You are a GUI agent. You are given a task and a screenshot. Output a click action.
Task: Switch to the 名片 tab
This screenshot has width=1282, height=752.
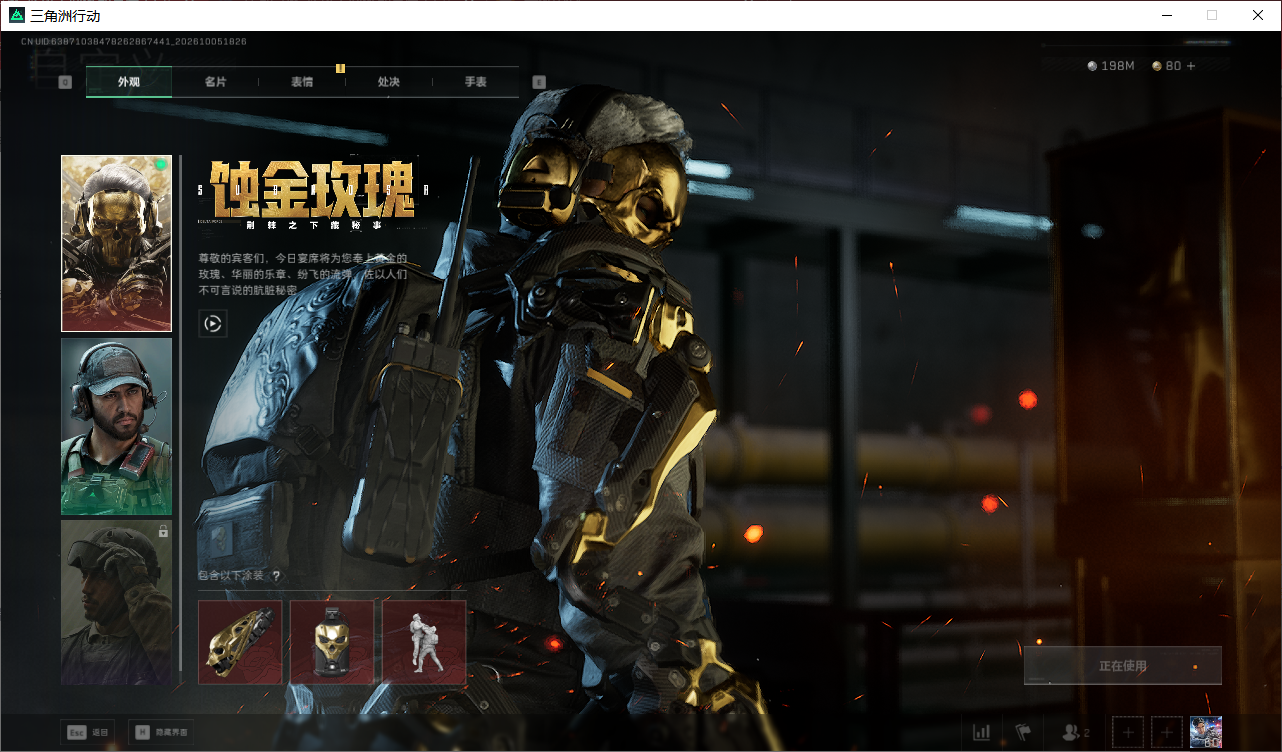coord(215,82)
